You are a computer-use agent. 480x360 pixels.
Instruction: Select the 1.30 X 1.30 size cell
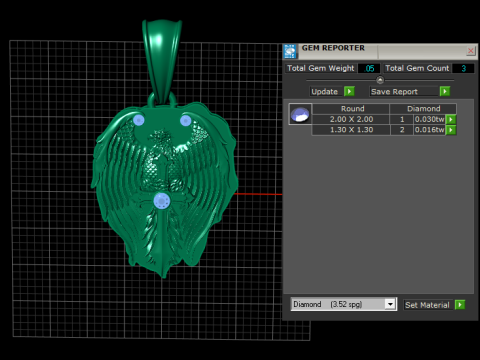351,130
